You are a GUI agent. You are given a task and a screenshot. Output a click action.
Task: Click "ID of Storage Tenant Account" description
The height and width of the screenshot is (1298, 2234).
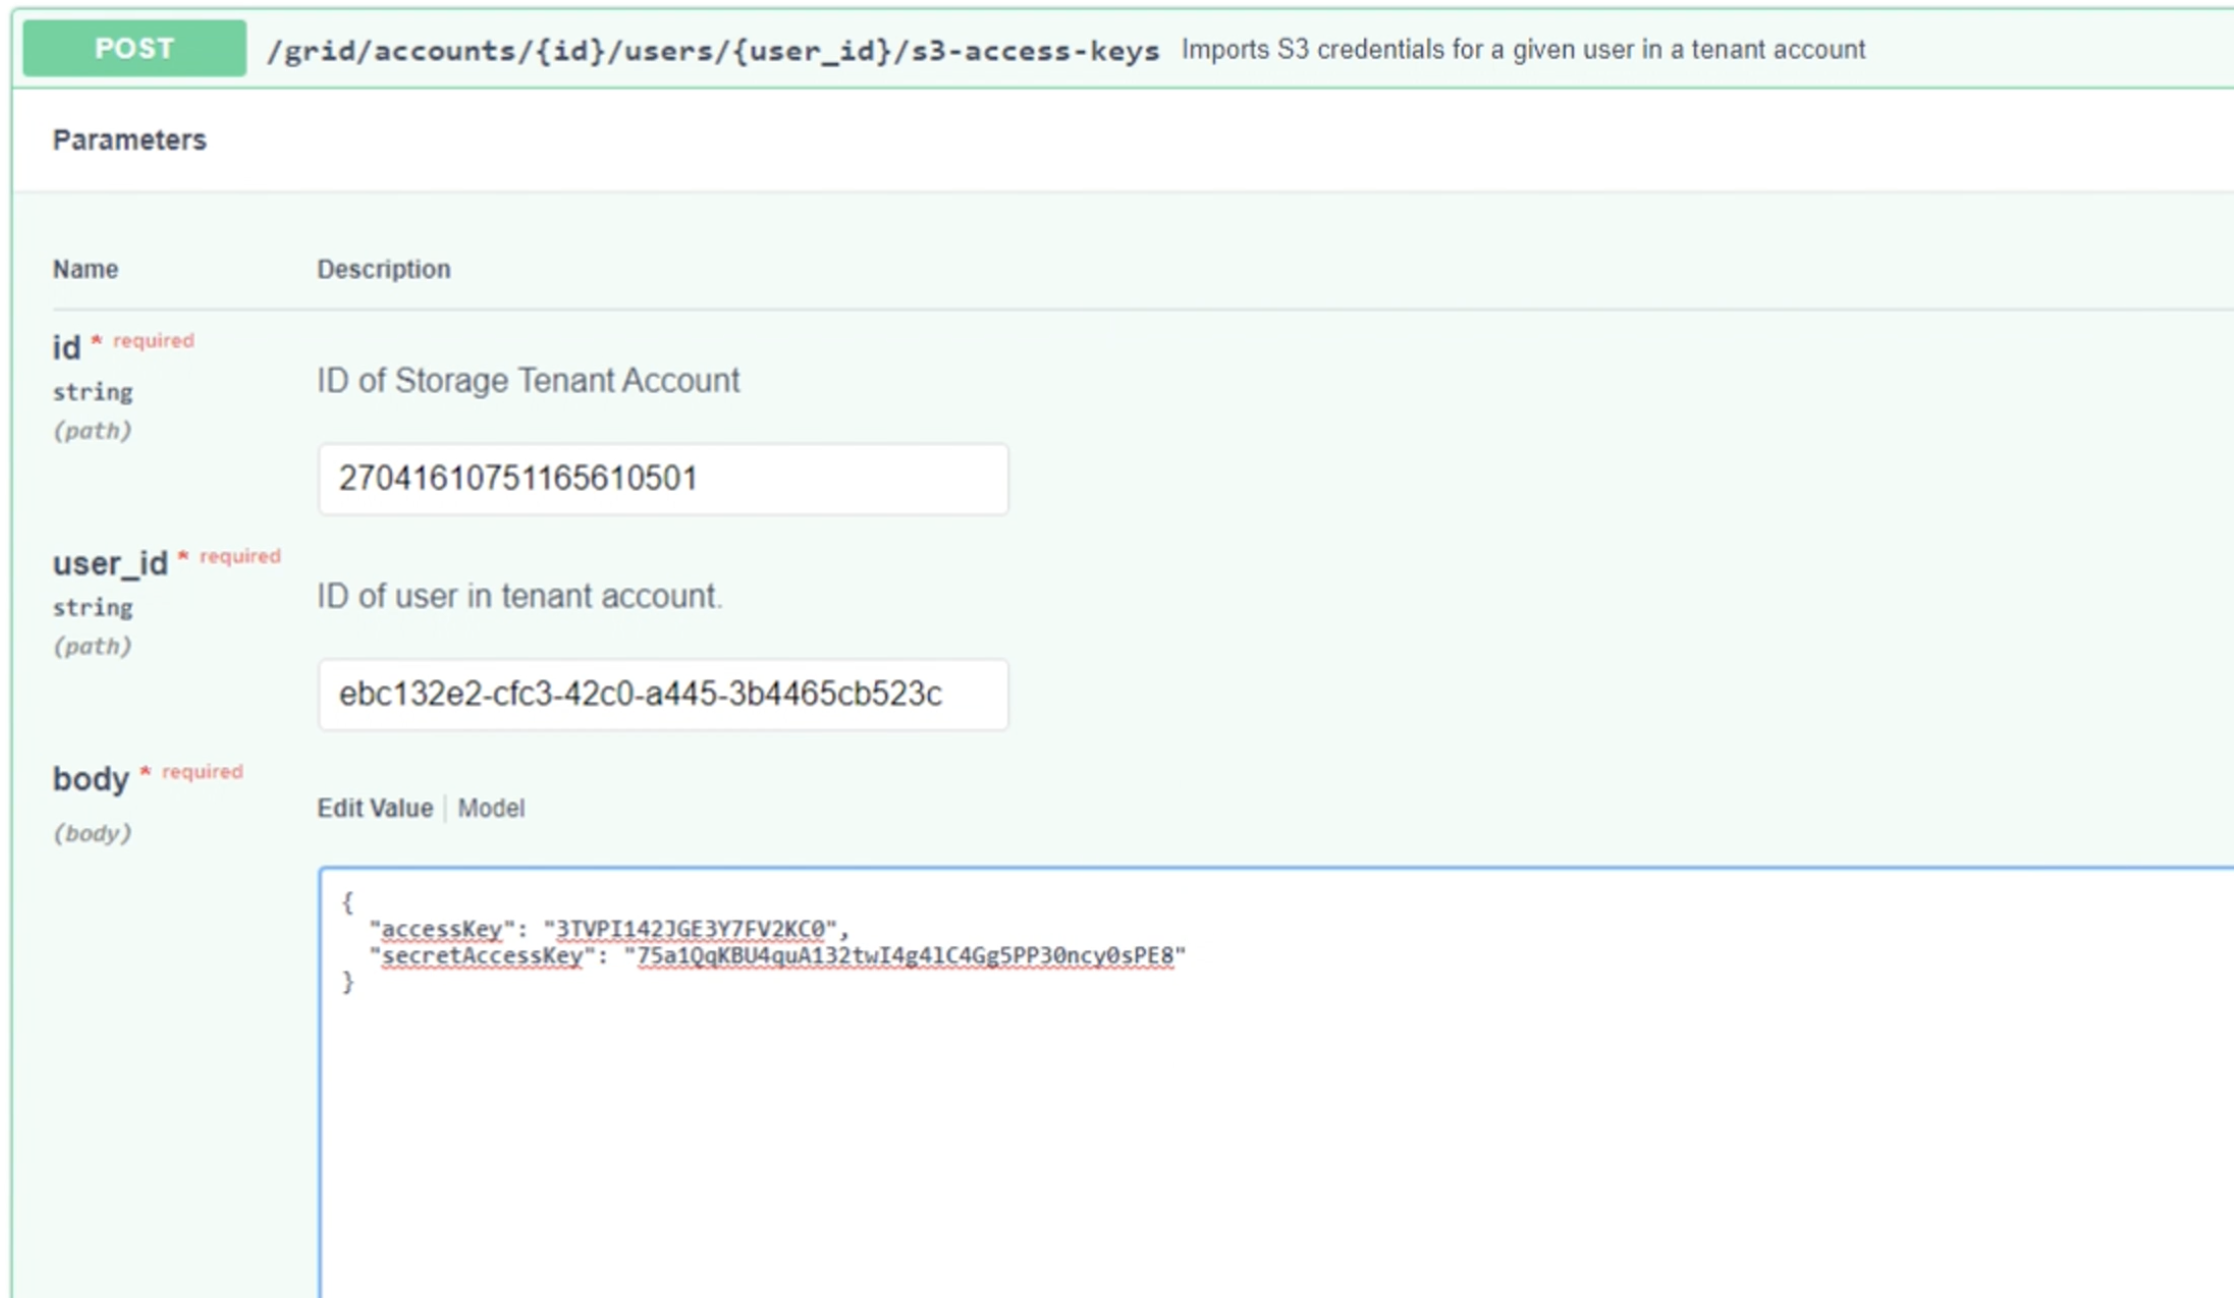[x=528, y=381]
